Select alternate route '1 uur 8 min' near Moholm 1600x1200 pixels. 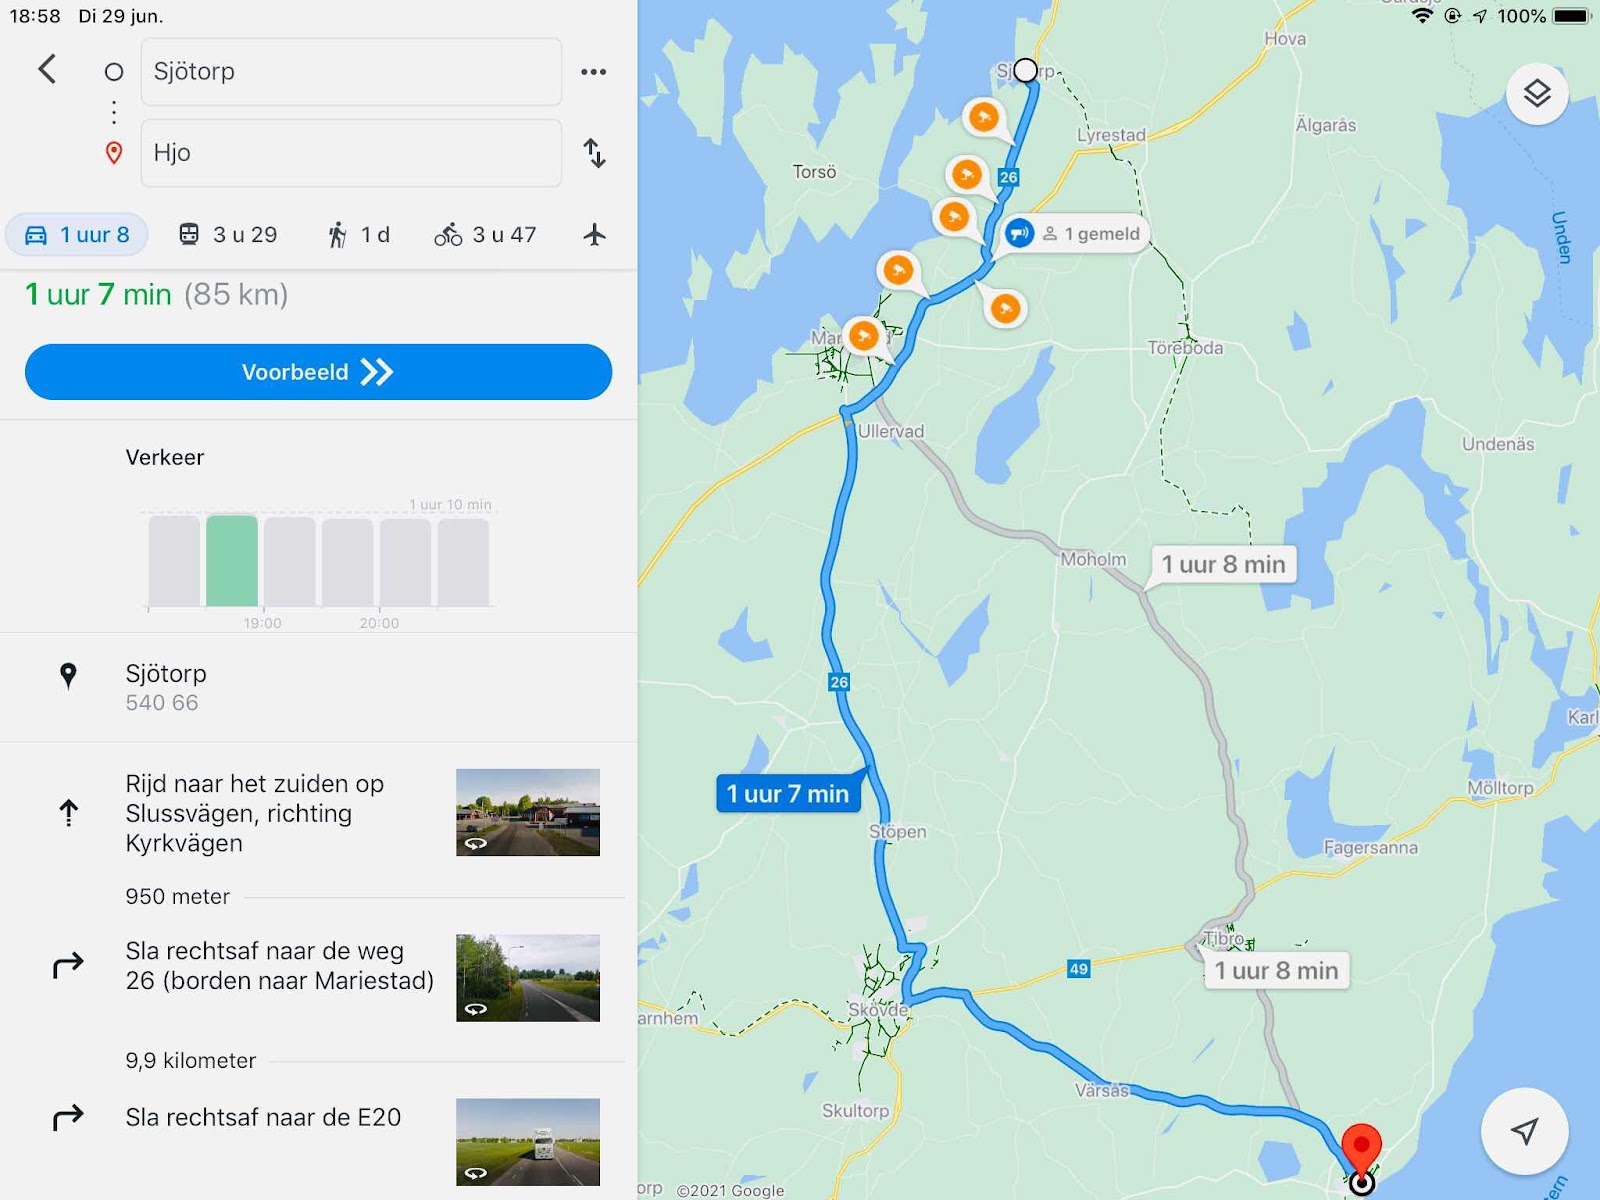(x=1223, y=565)
